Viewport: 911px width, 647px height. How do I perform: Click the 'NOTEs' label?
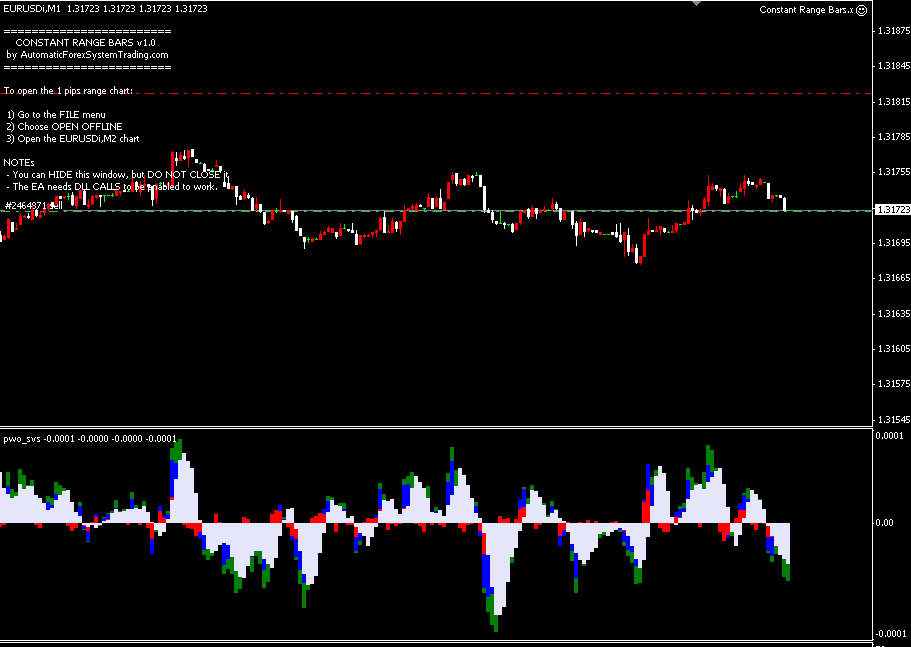pyautogui.click(x=19, y=163)
